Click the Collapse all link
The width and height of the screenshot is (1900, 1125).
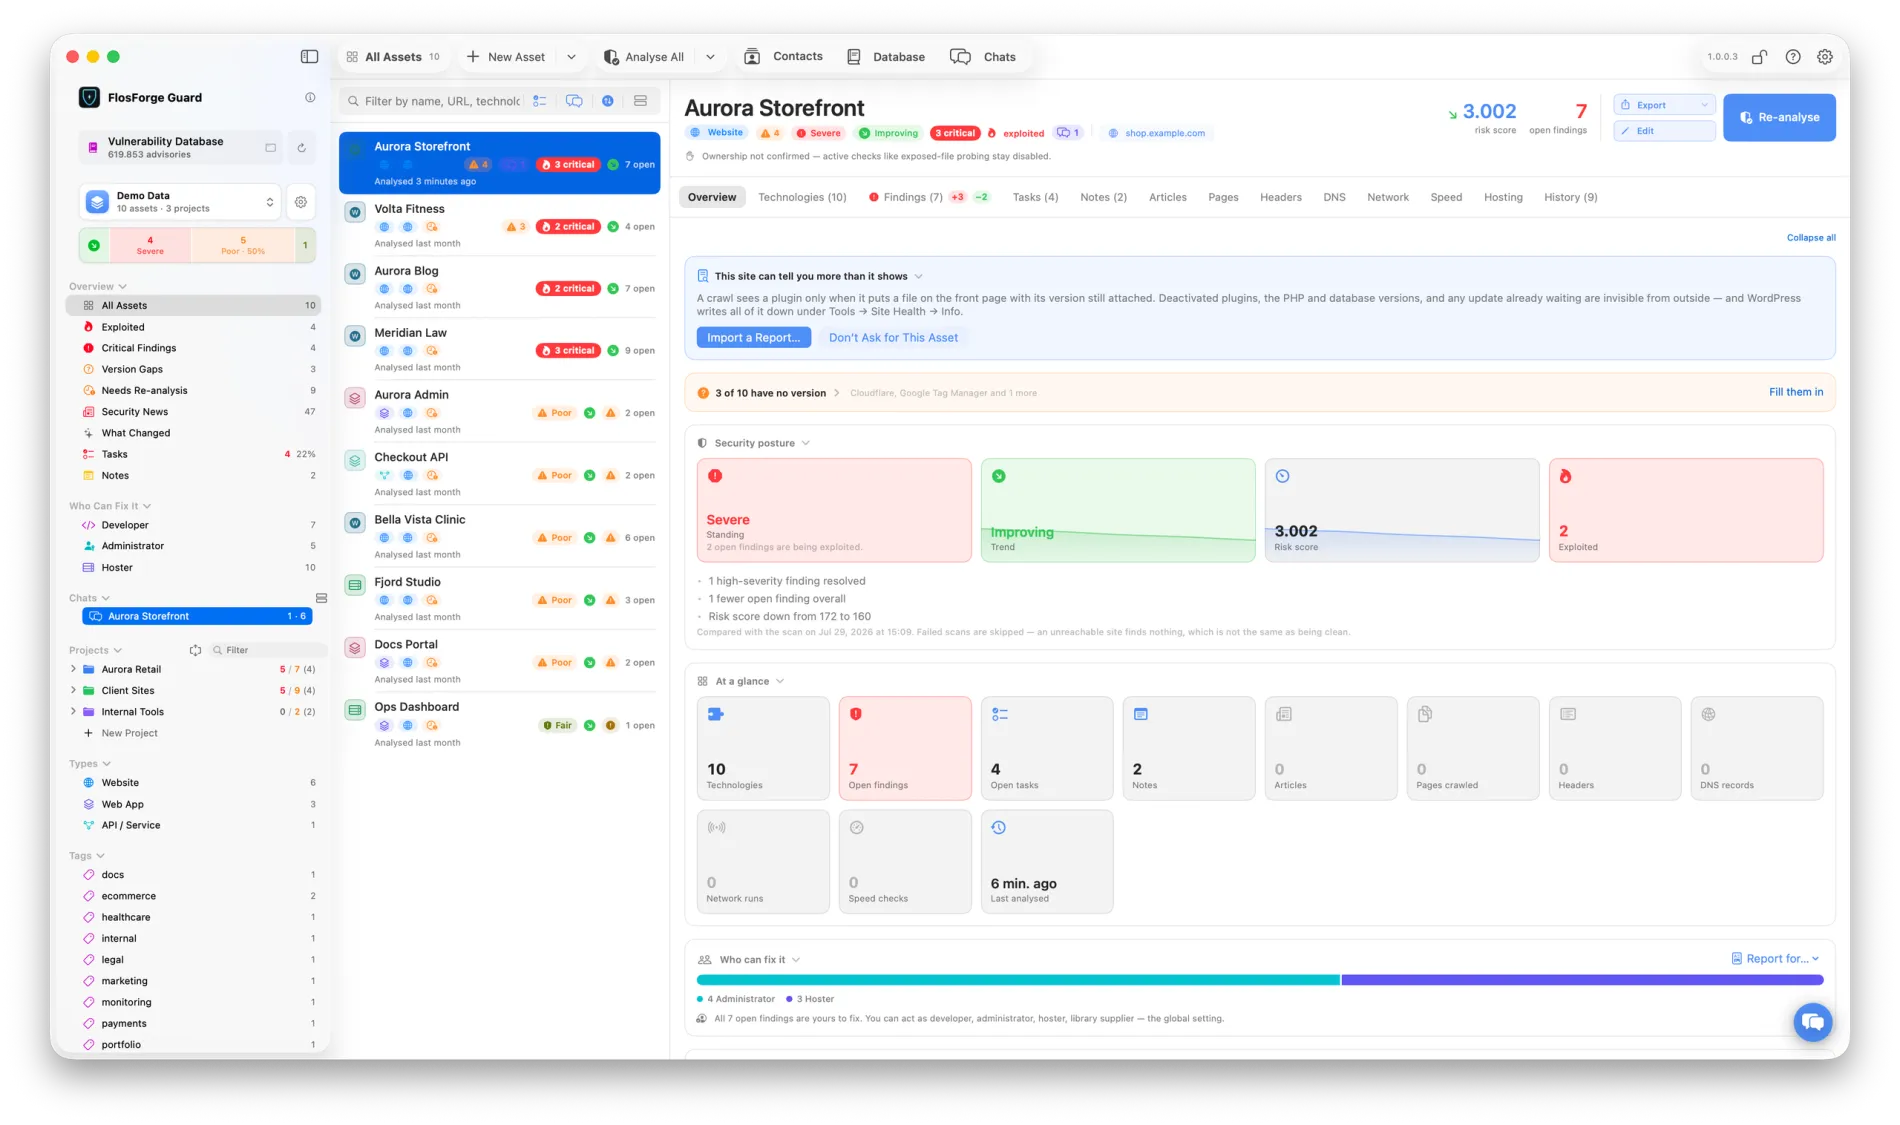click(1810, 238)
